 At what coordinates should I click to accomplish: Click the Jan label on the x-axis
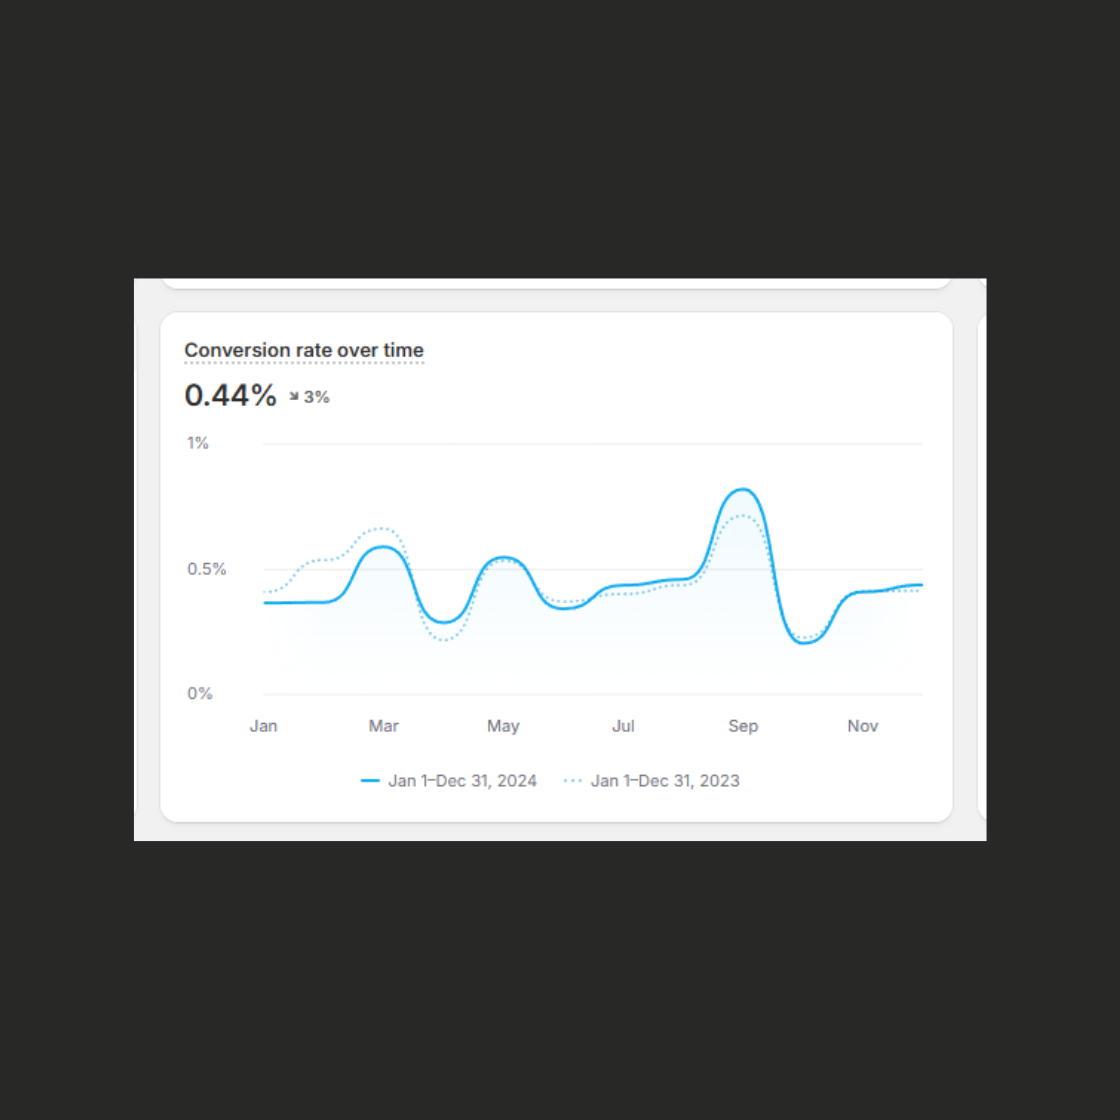coord(264,726)
